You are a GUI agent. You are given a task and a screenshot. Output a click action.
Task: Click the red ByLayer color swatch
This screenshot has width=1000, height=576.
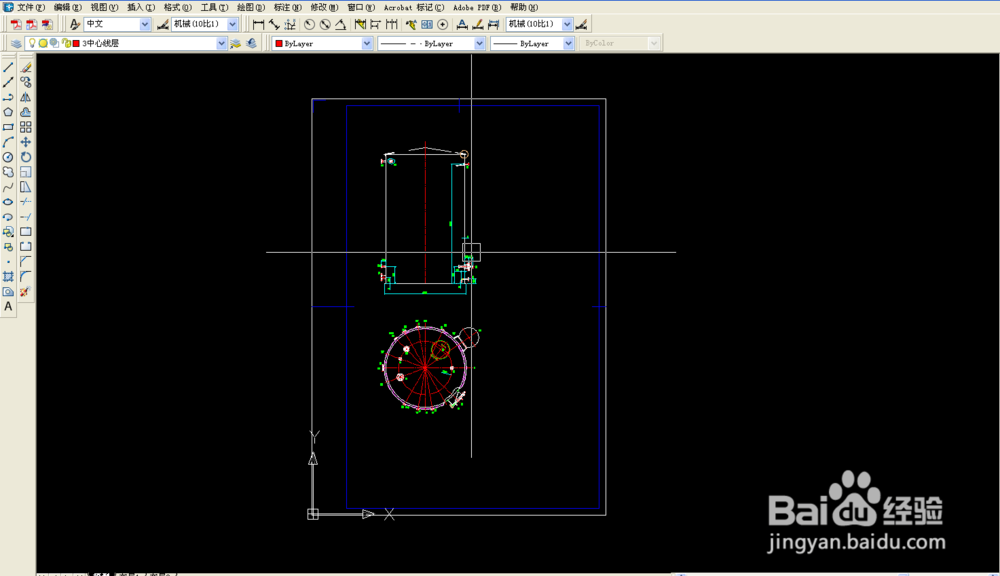[x=279, y=43]
